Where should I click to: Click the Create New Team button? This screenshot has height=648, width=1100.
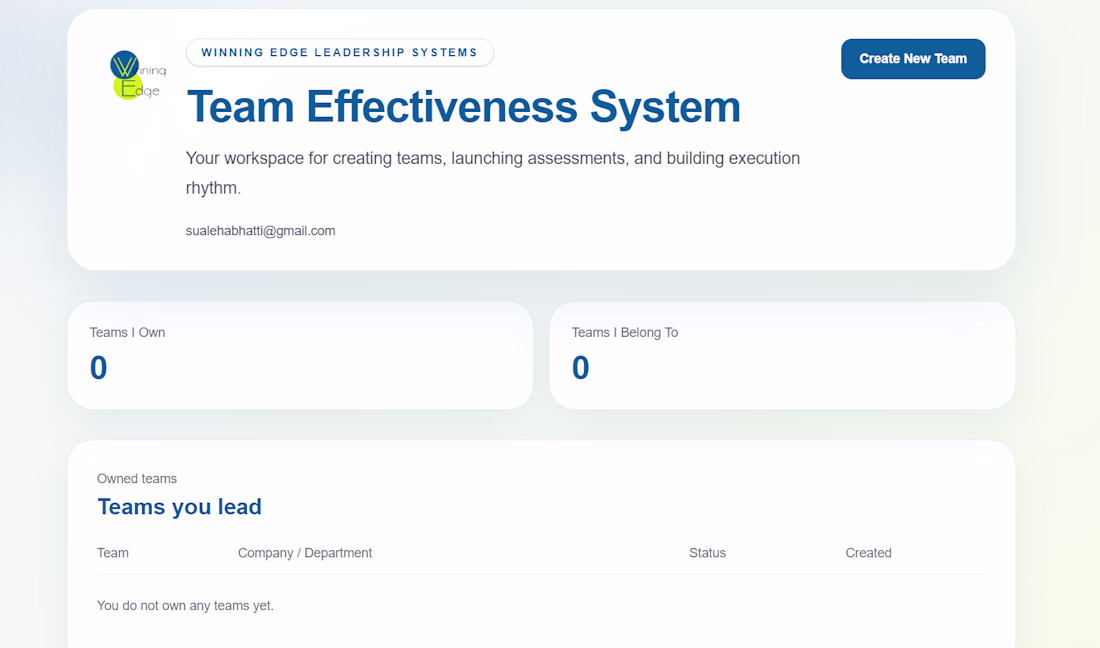(x=913, y=59)
